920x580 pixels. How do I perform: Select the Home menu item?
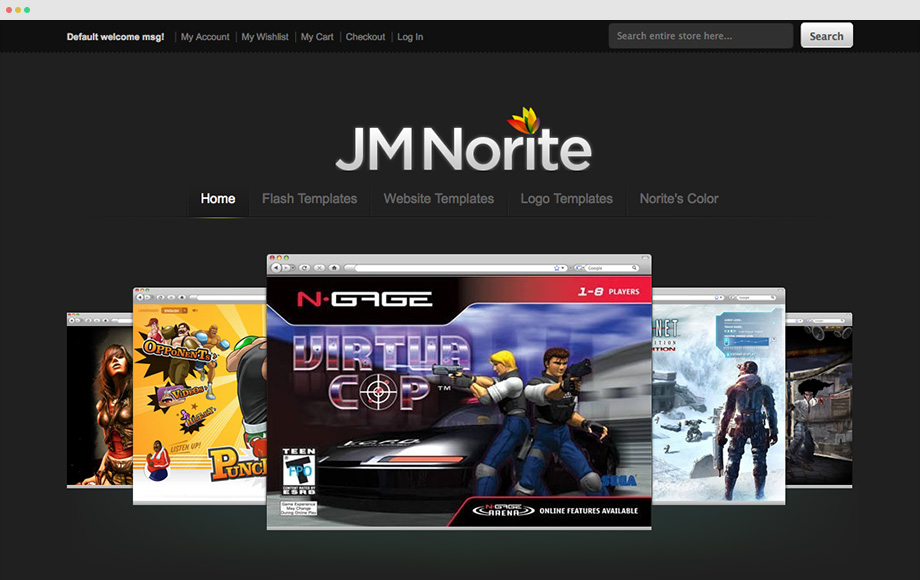(x=218, y=199)
